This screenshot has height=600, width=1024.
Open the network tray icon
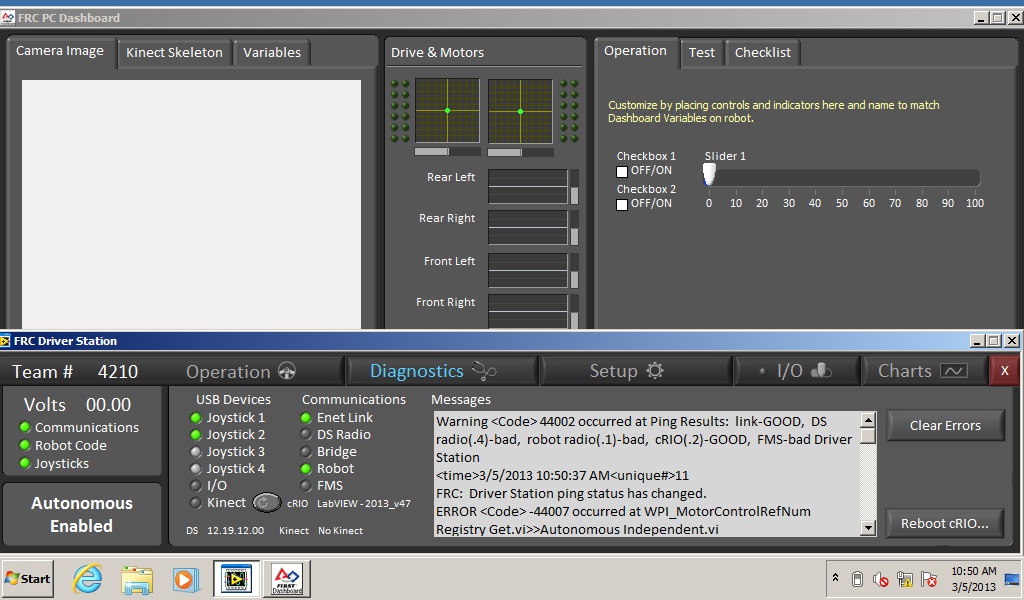pyautogui.click(x=904, y=579)
